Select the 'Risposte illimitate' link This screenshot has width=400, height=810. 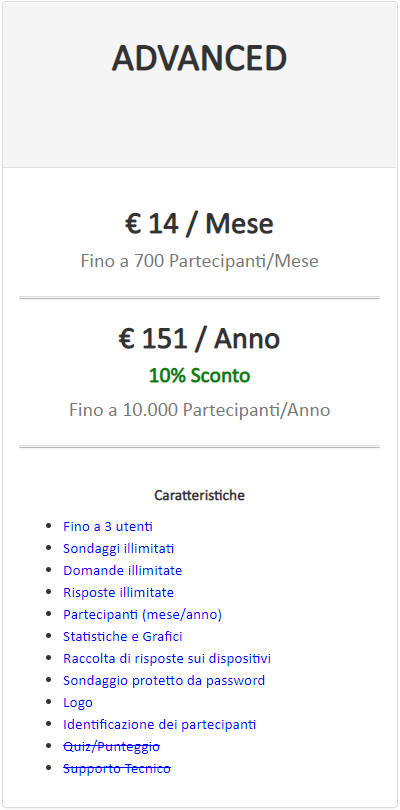118,593
